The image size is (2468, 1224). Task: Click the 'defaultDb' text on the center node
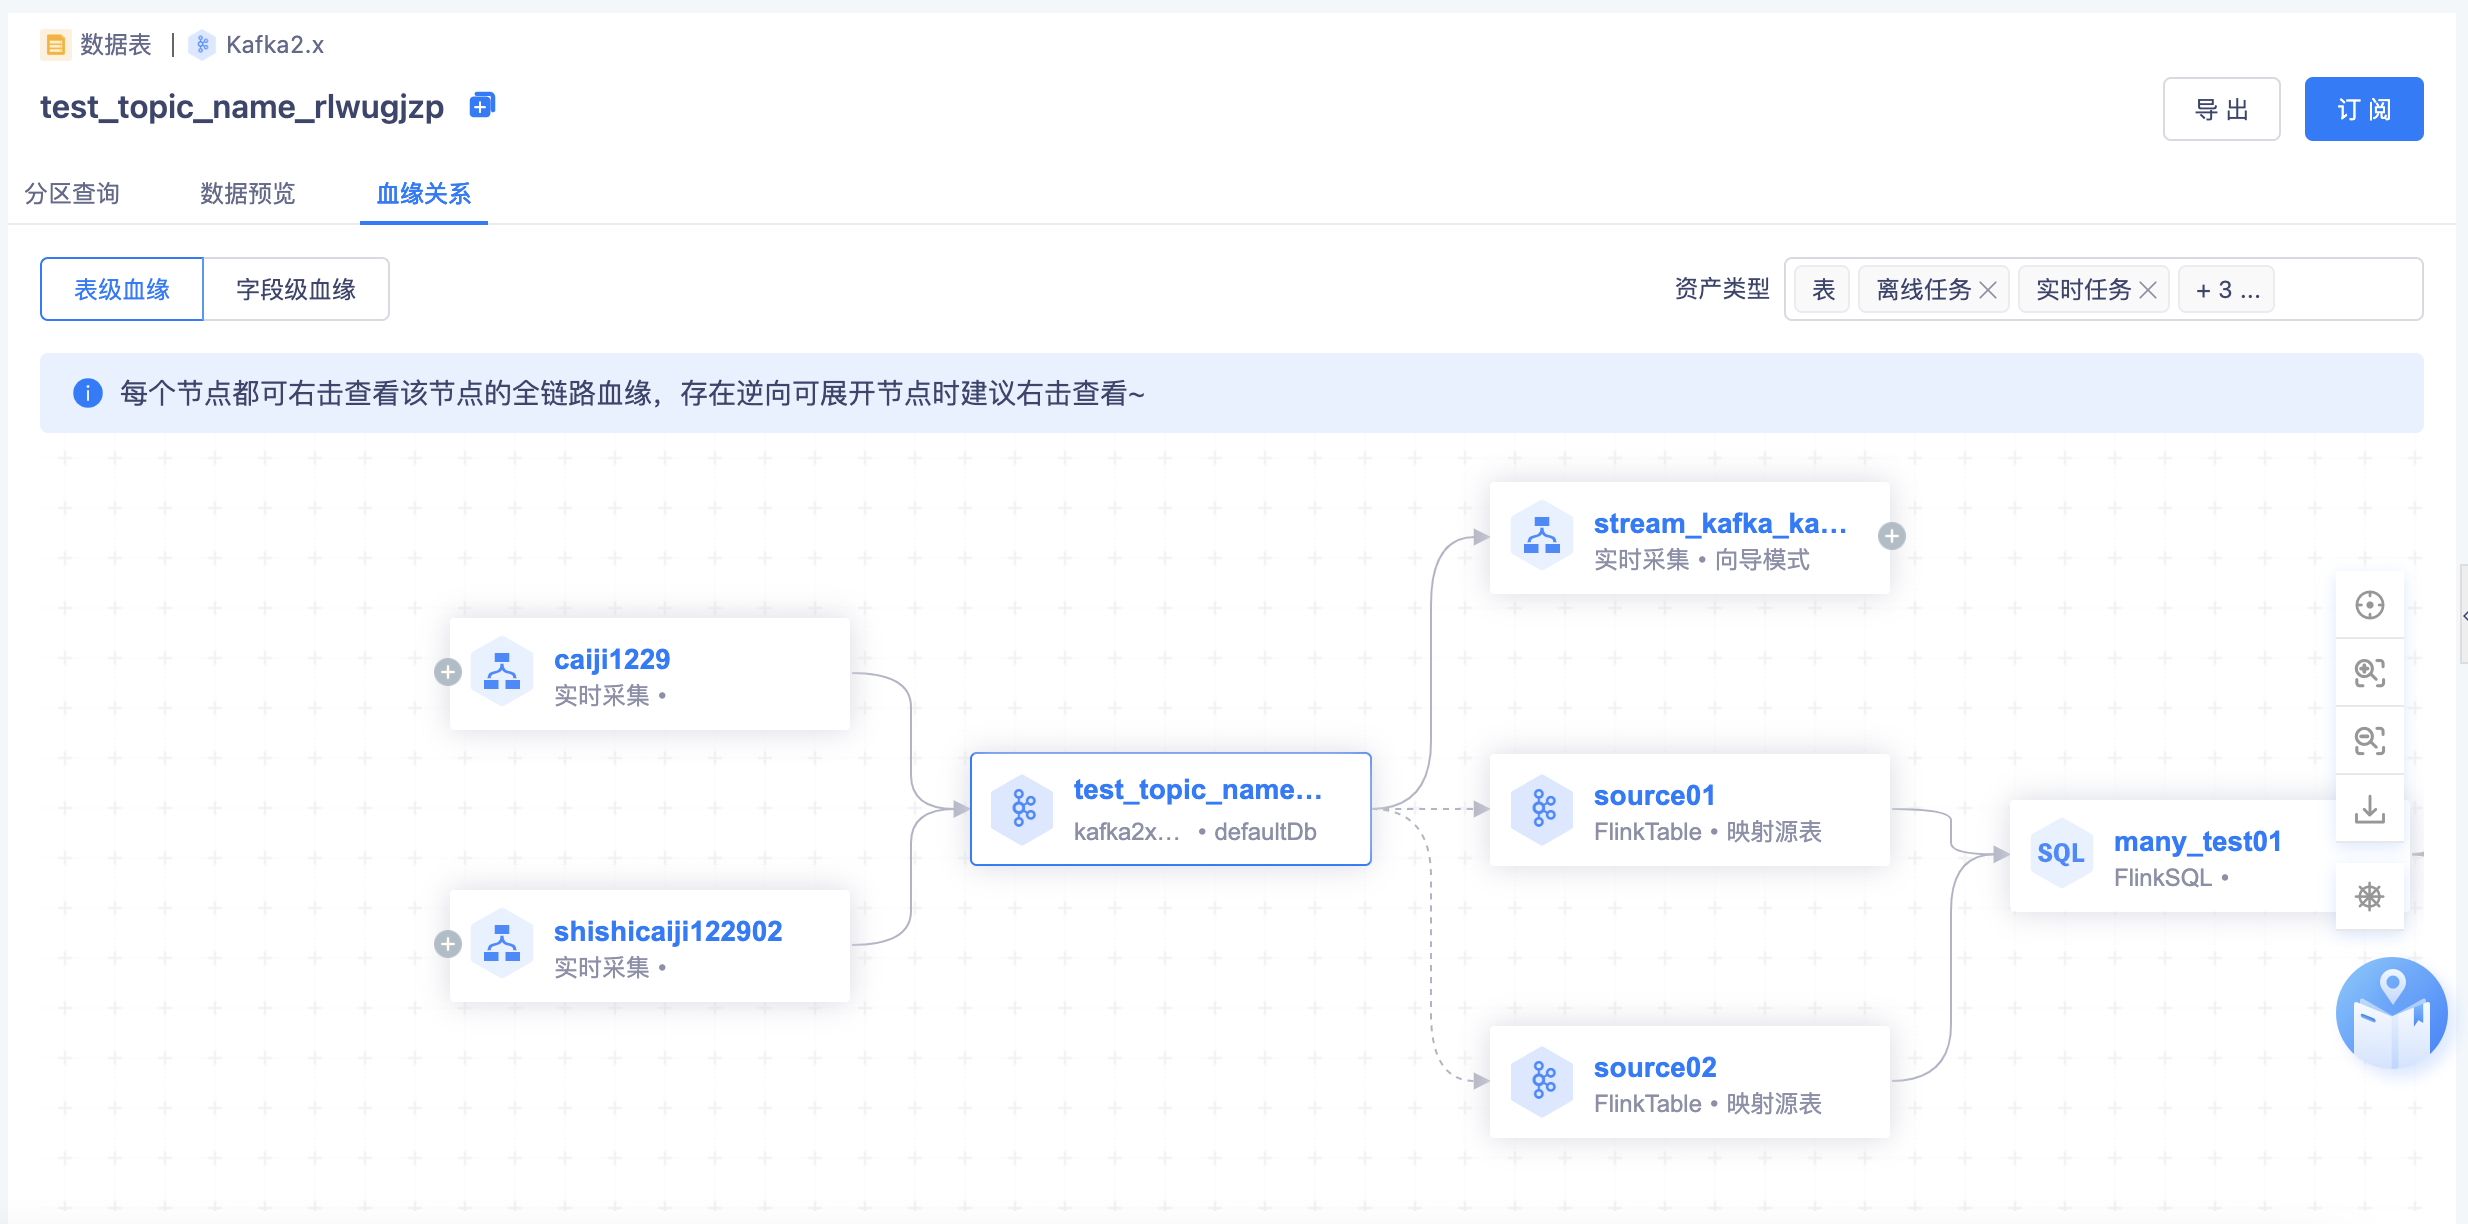click(x=1265, y=831)
